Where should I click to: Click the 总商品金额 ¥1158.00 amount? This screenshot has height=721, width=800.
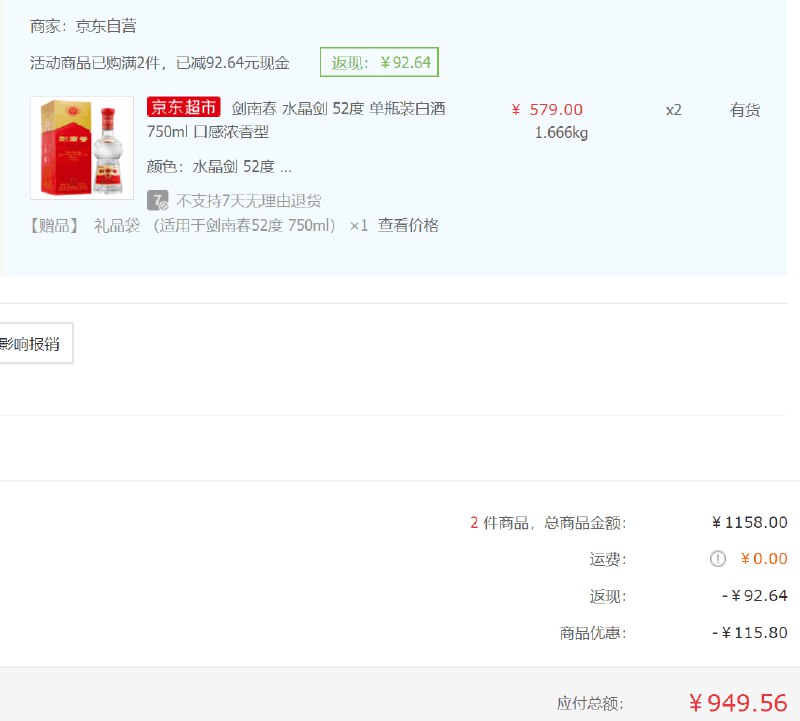(749, 523)
